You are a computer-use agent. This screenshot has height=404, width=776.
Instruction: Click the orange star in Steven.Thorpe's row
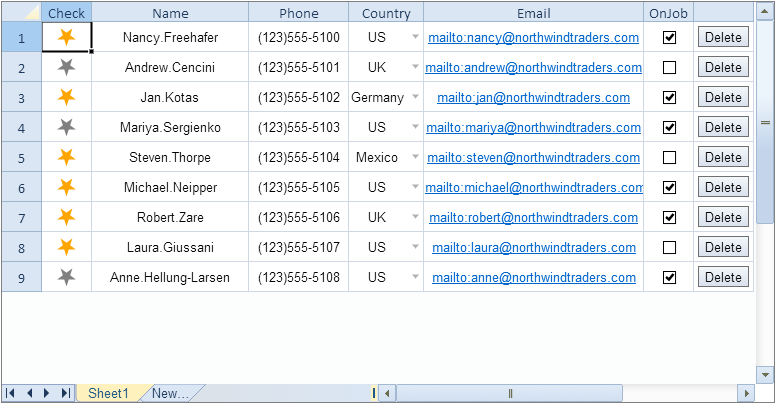pyautogui.click(x=66, y=157)
